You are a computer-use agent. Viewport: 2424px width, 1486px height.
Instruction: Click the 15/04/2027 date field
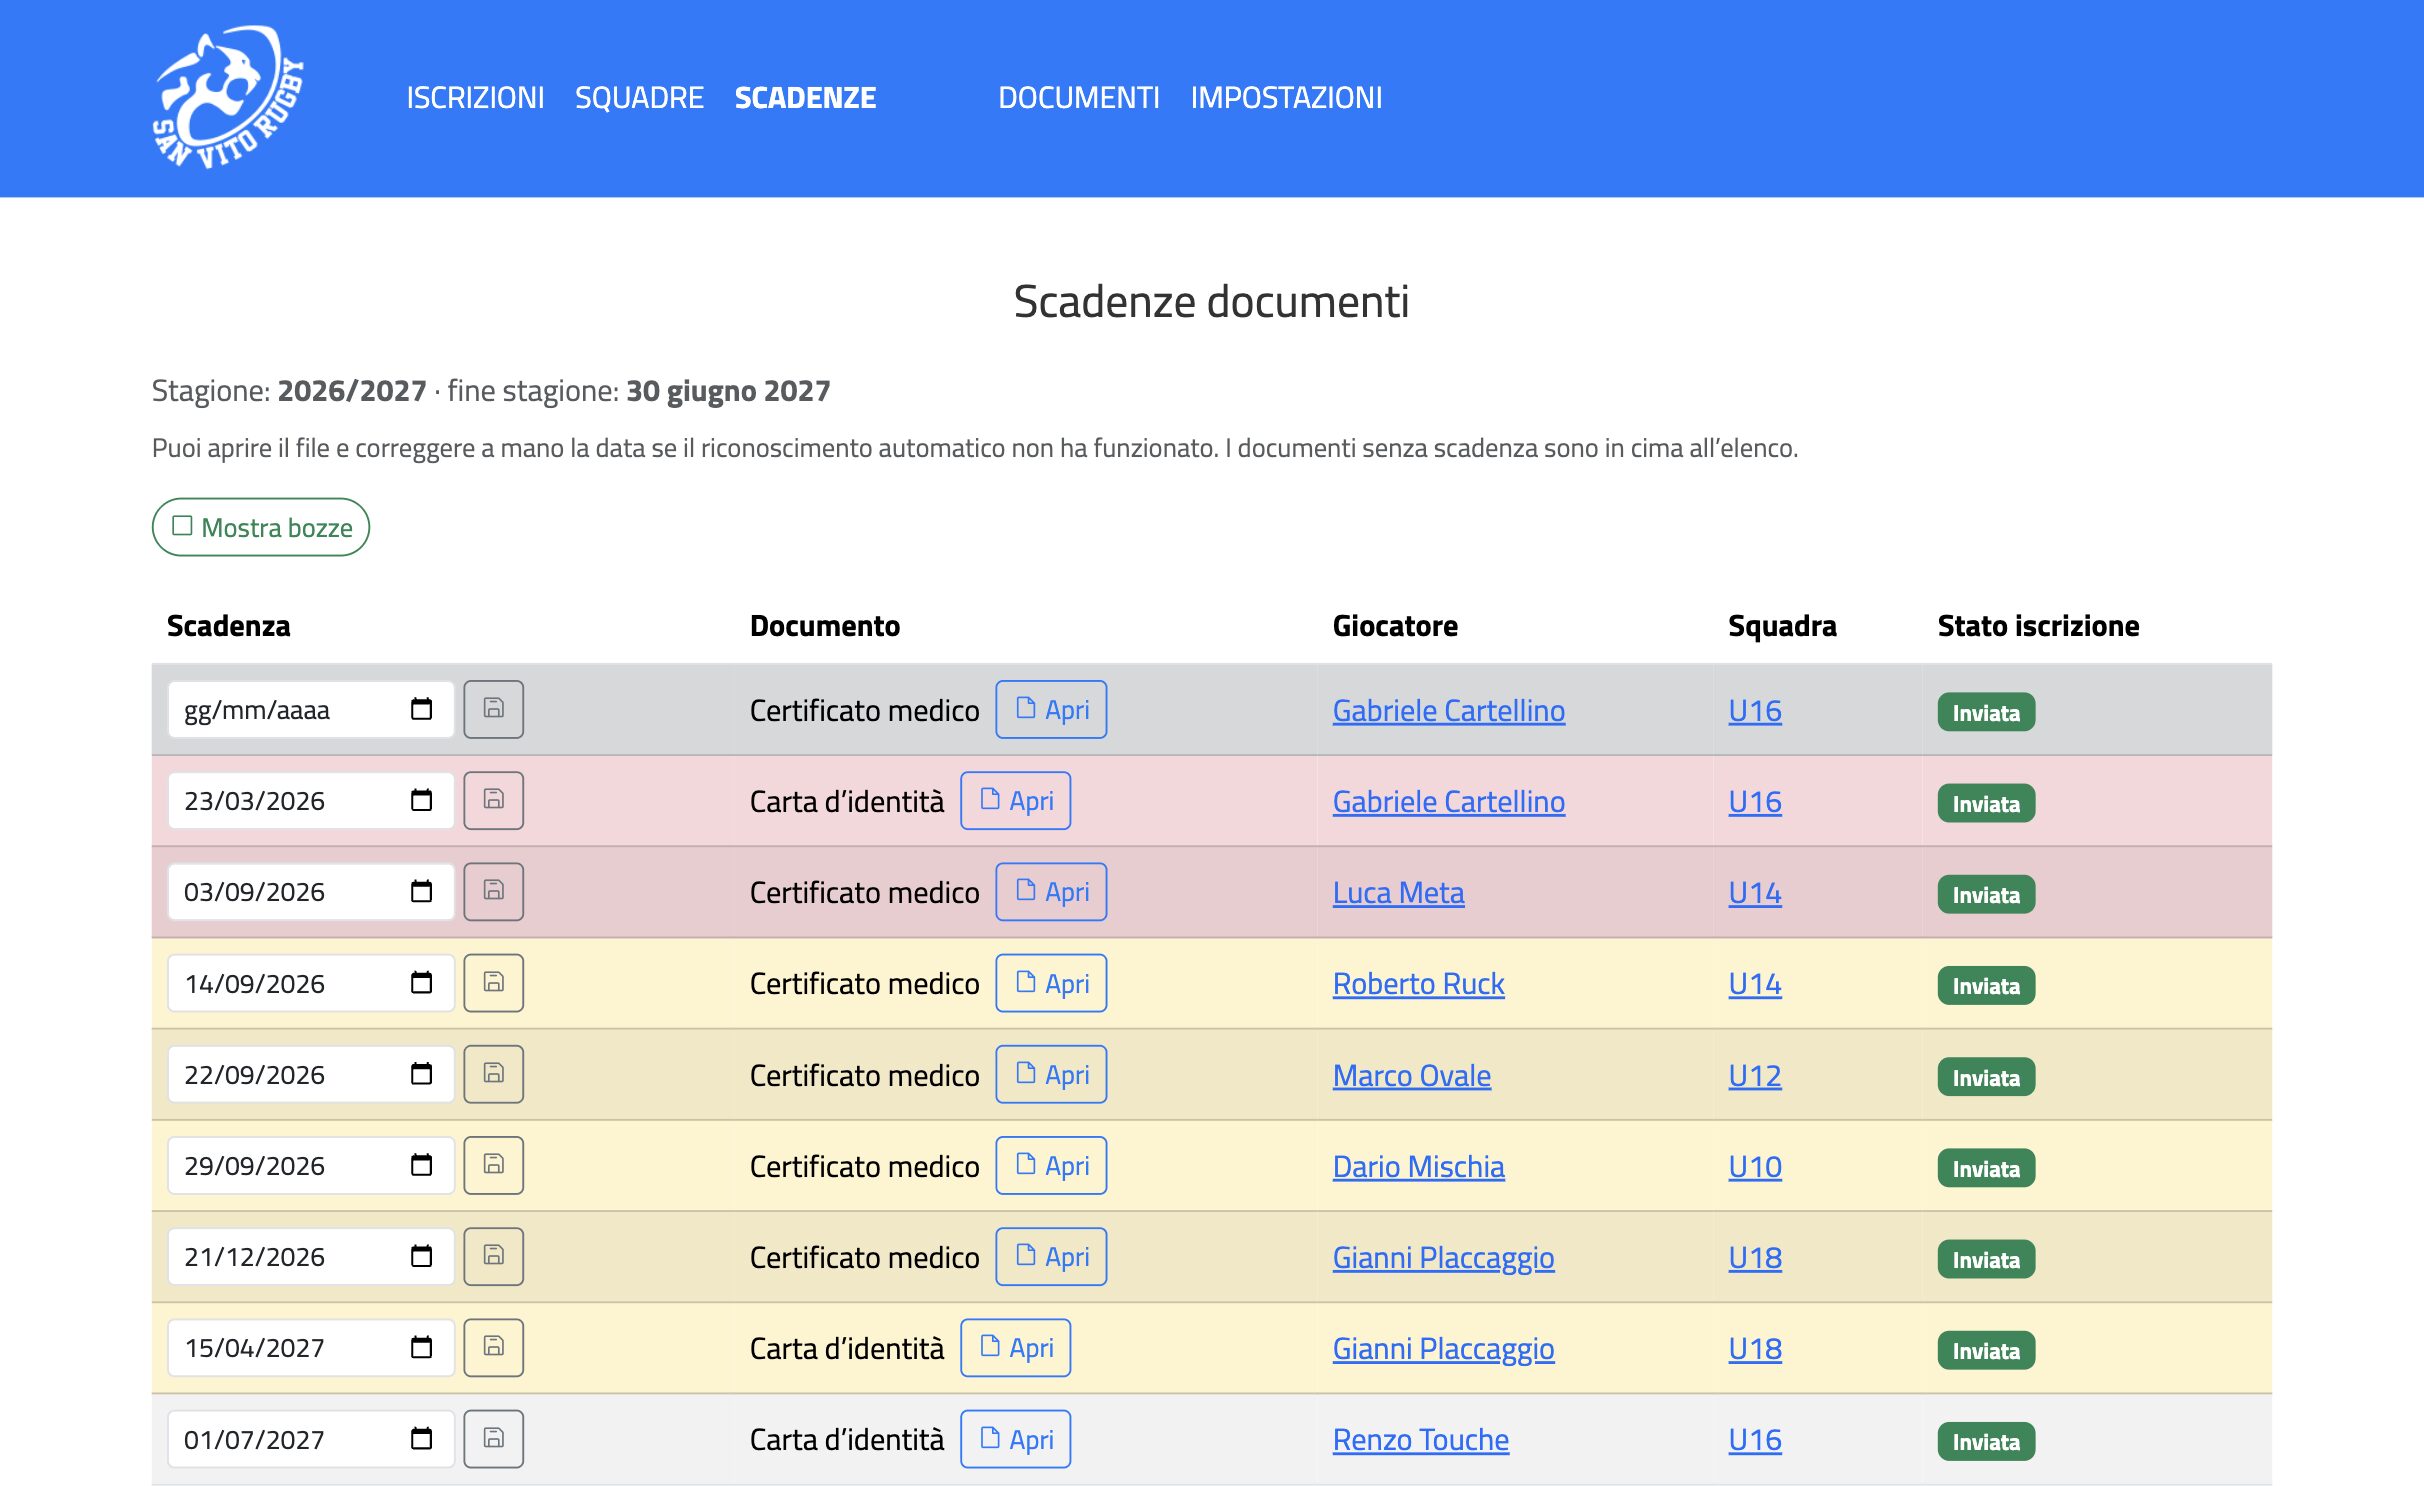311,1347
